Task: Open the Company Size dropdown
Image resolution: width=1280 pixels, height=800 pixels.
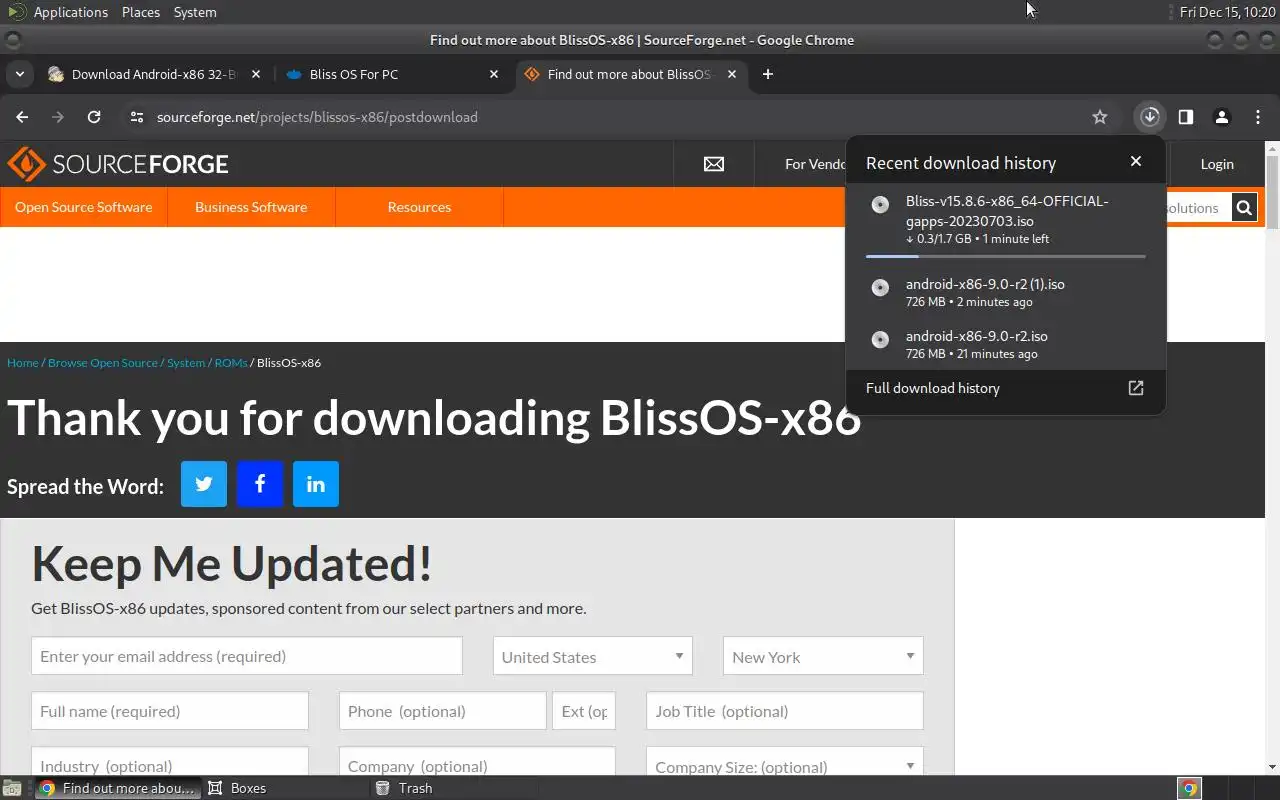Action: tap(785, 762)
